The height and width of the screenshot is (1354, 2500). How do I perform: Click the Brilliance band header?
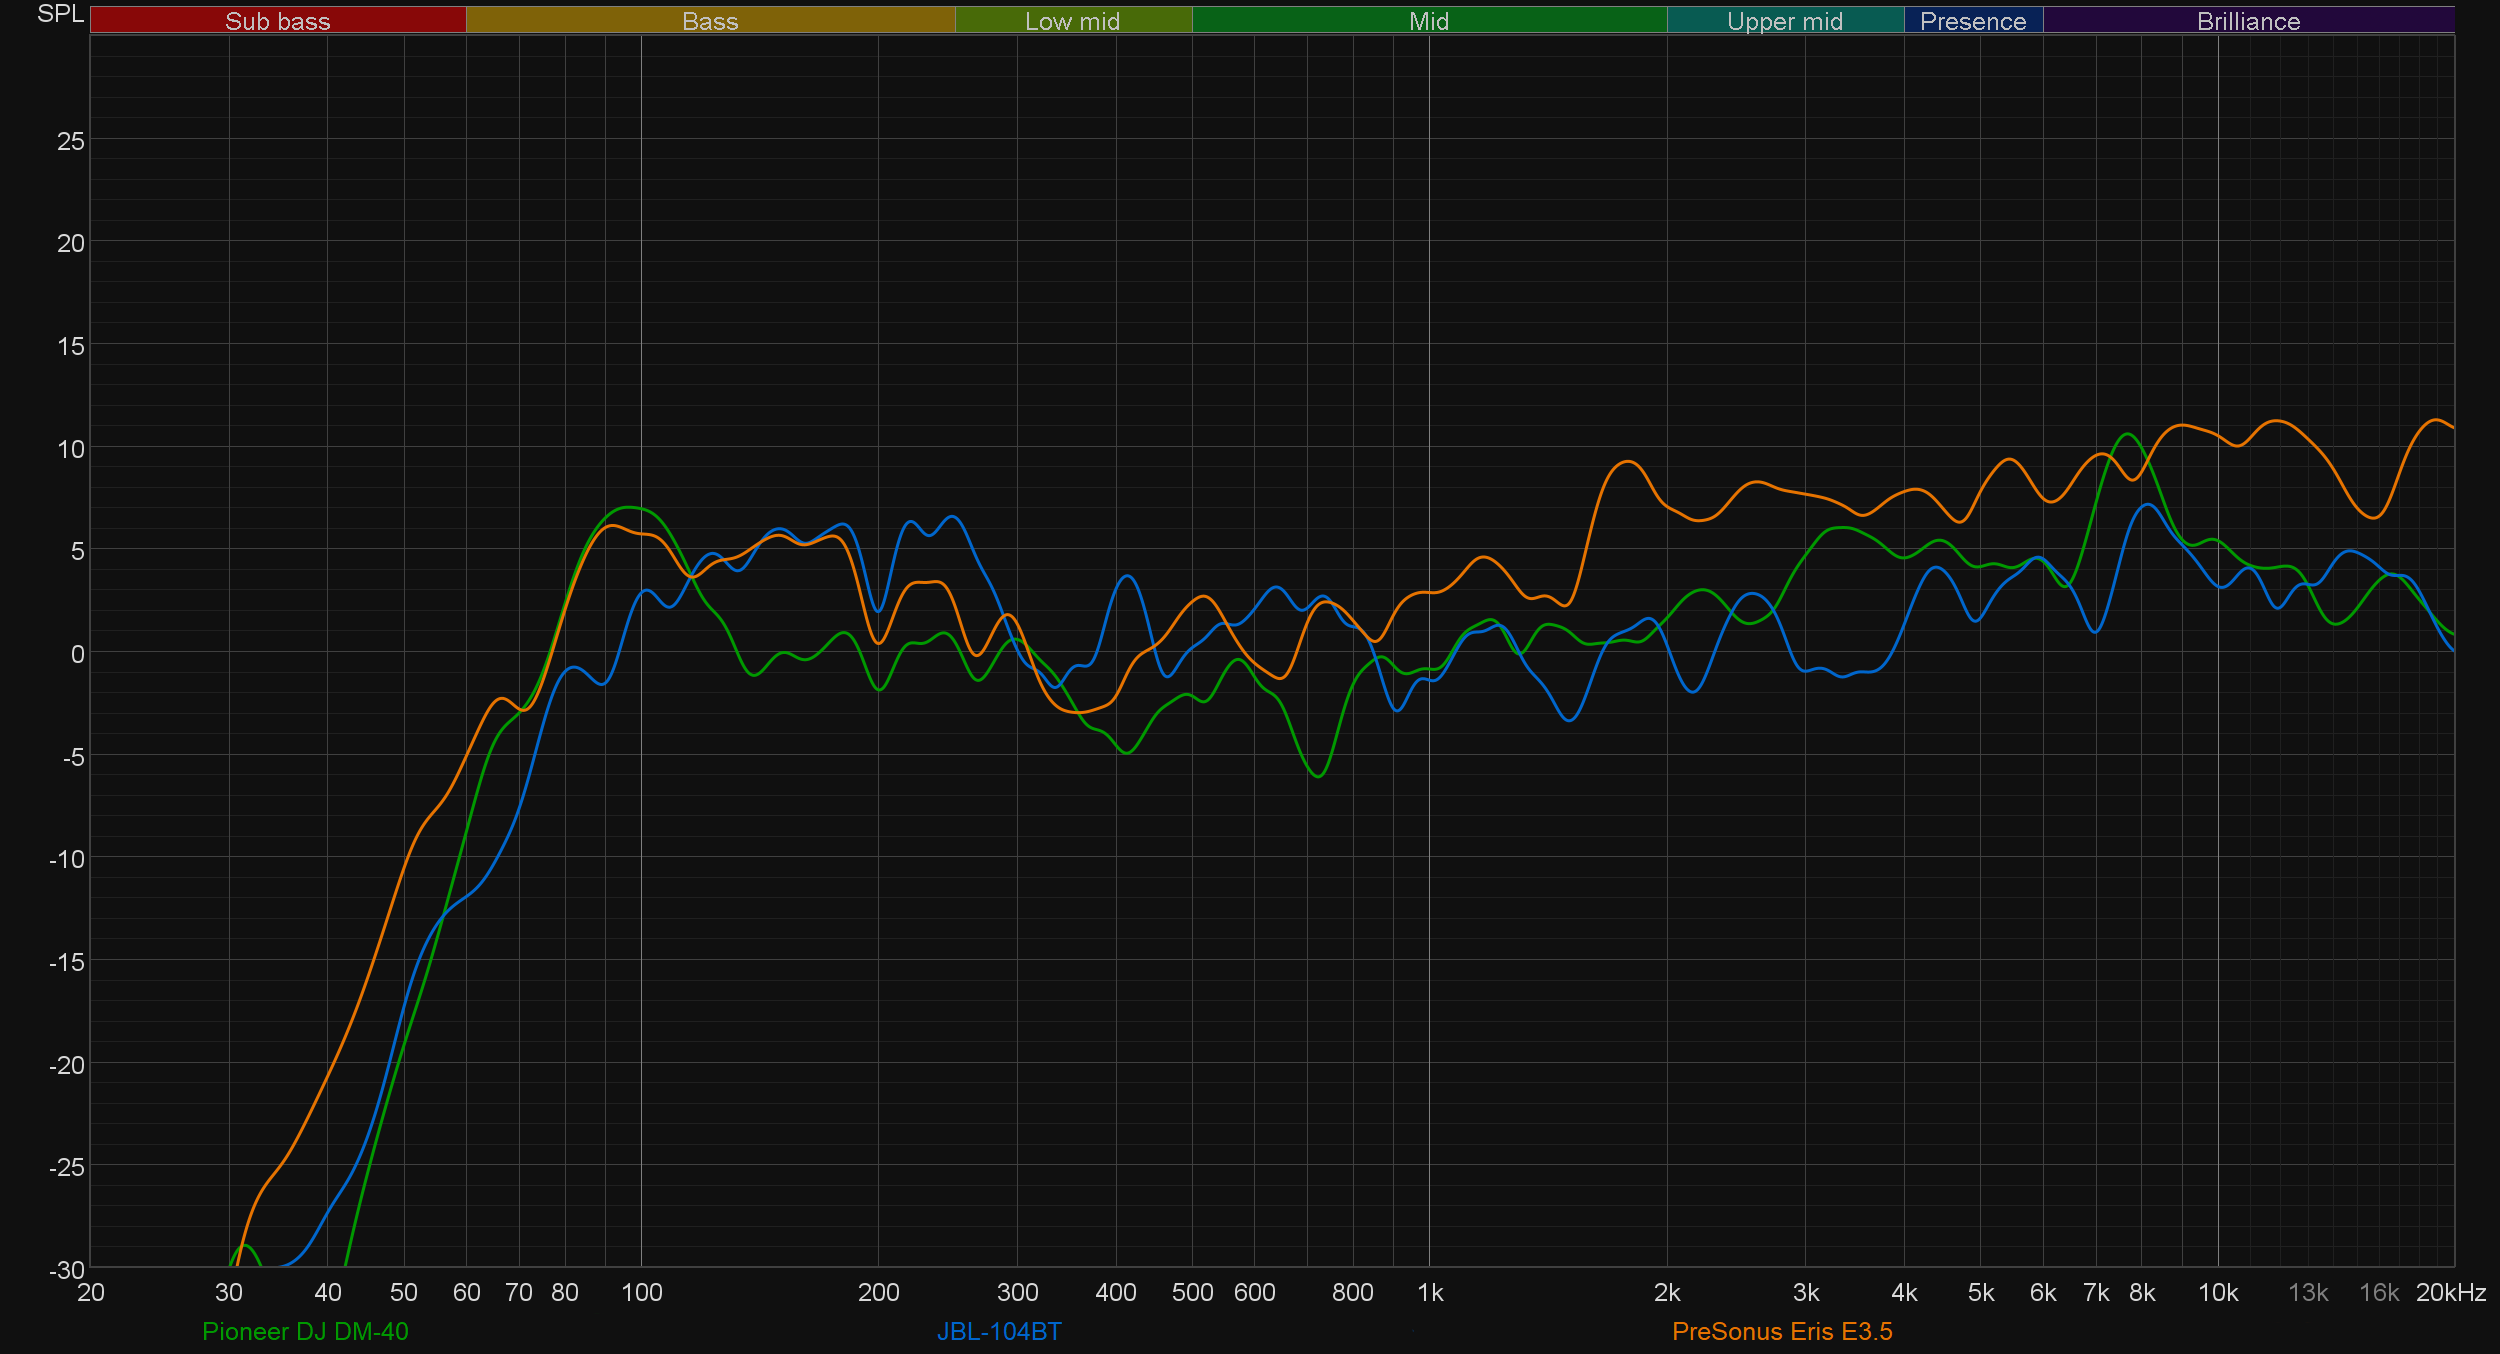[x=2248, y=21]
